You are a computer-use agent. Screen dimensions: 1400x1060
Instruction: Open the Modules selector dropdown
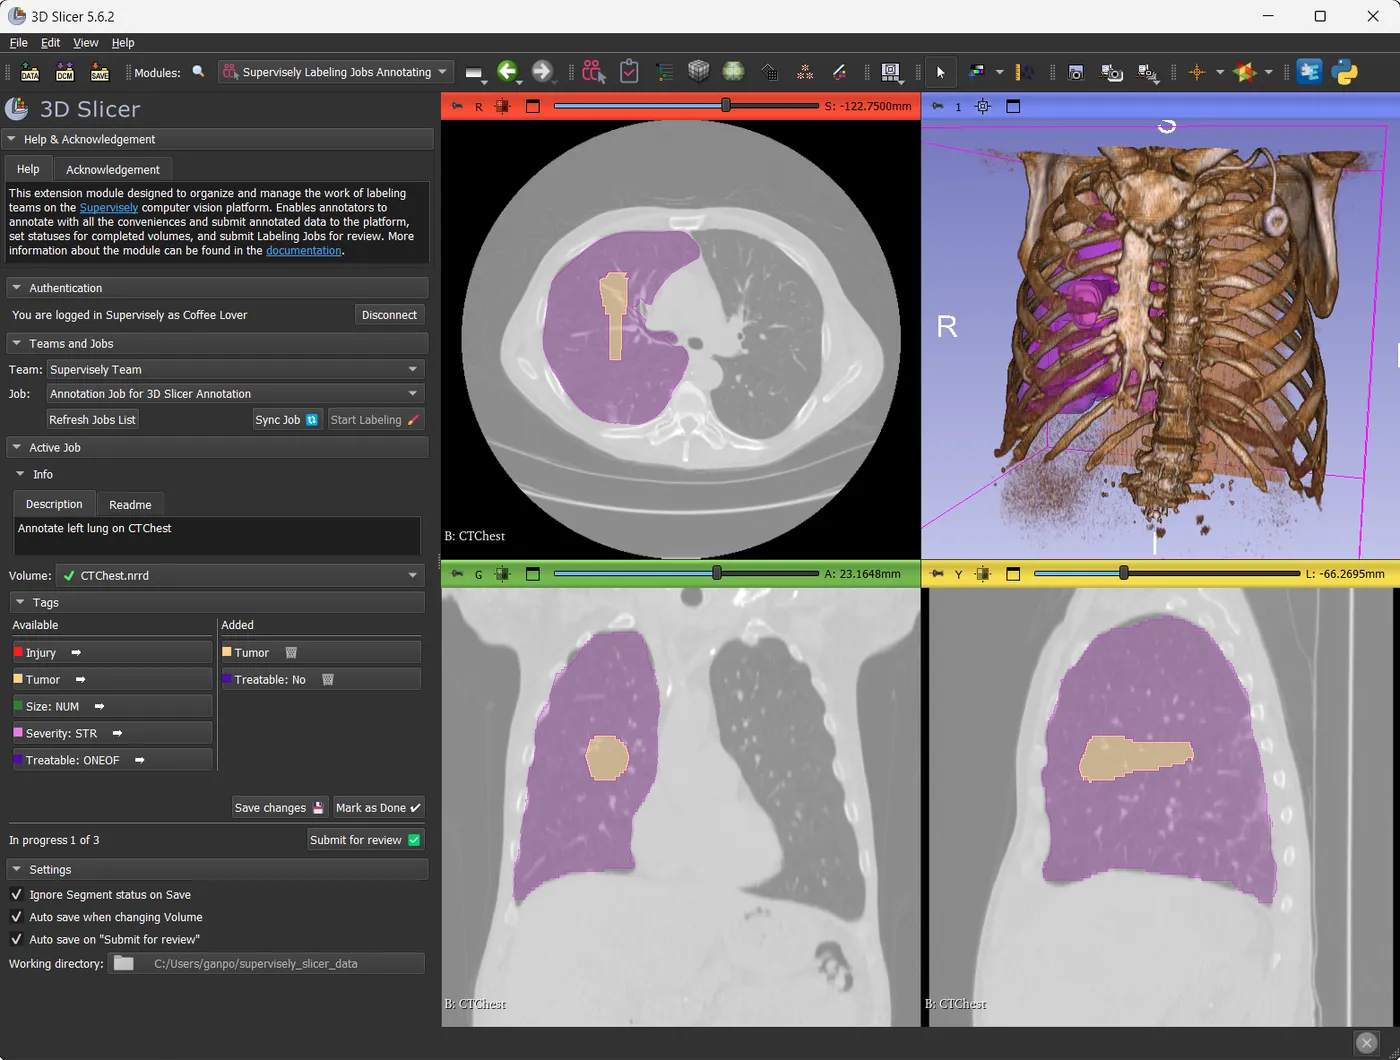point(335,72)
